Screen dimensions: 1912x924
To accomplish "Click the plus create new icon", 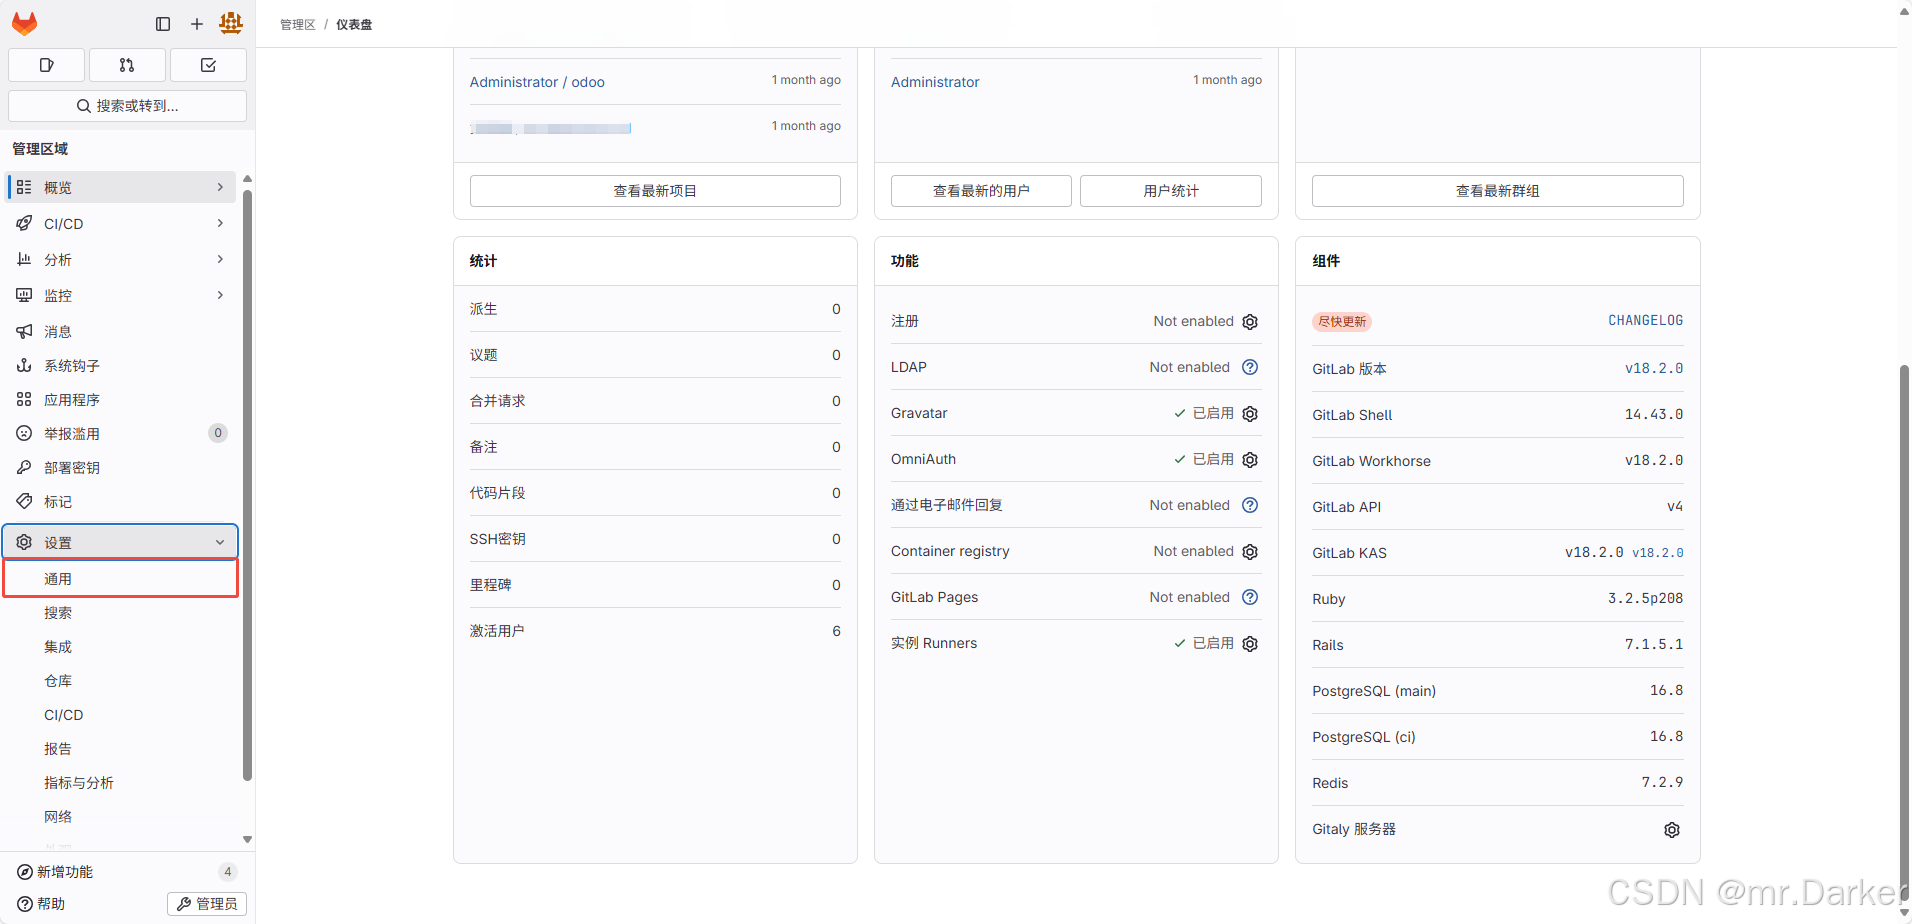I will (197, 24).
